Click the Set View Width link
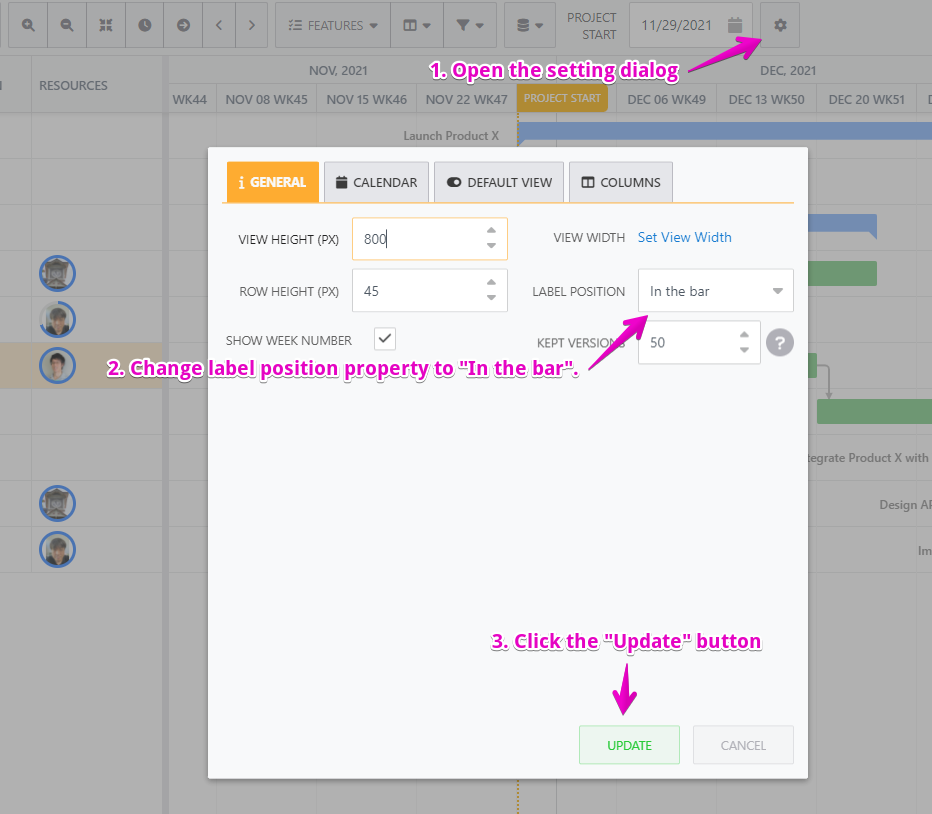Viewport: 932px width, 814px height. [x=684, y=237]
